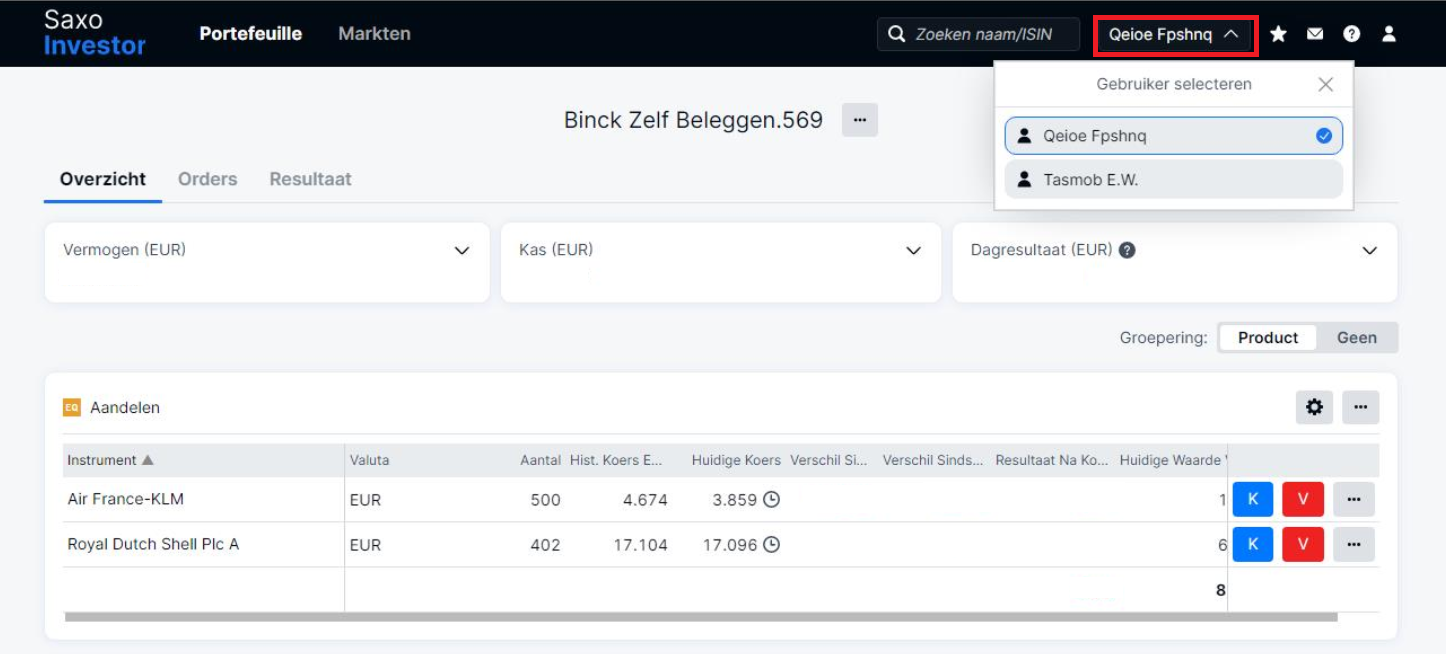This screenshot has width=1446, height=654.
Task: Click the blue K button for Air France-KLM
Action: tap(1253, 499)
